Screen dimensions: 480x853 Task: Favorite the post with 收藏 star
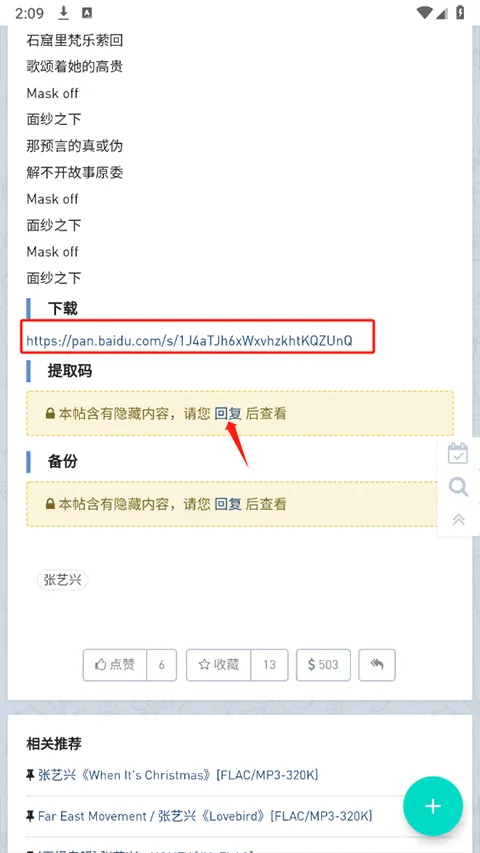pos(218,665)
